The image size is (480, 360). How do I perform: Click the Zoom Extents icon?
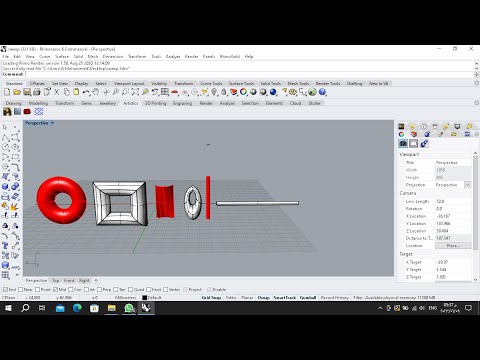pos(135,92)
